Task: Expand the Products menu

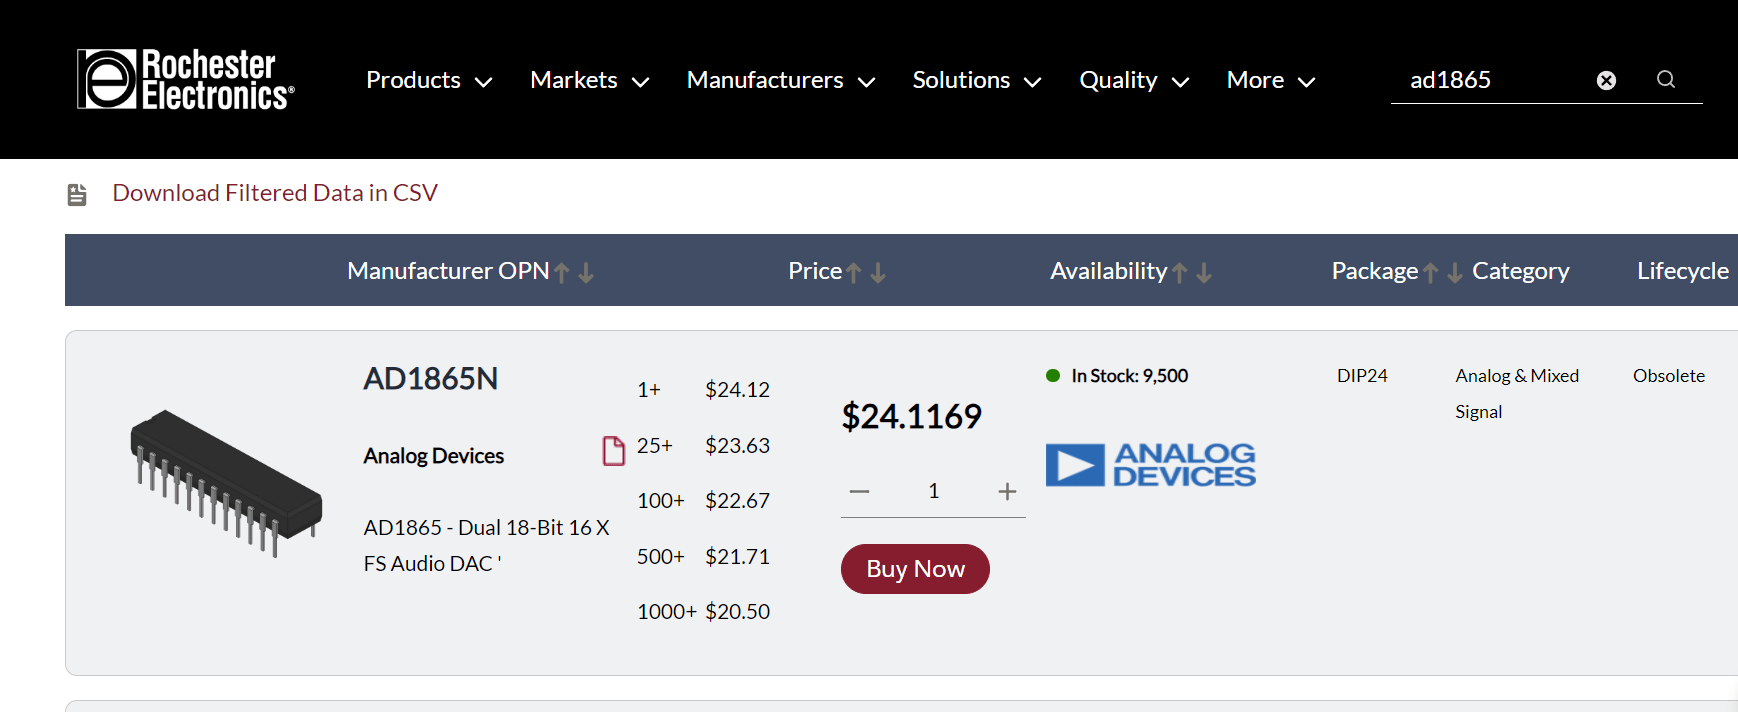Action: (x=429, y=80)
